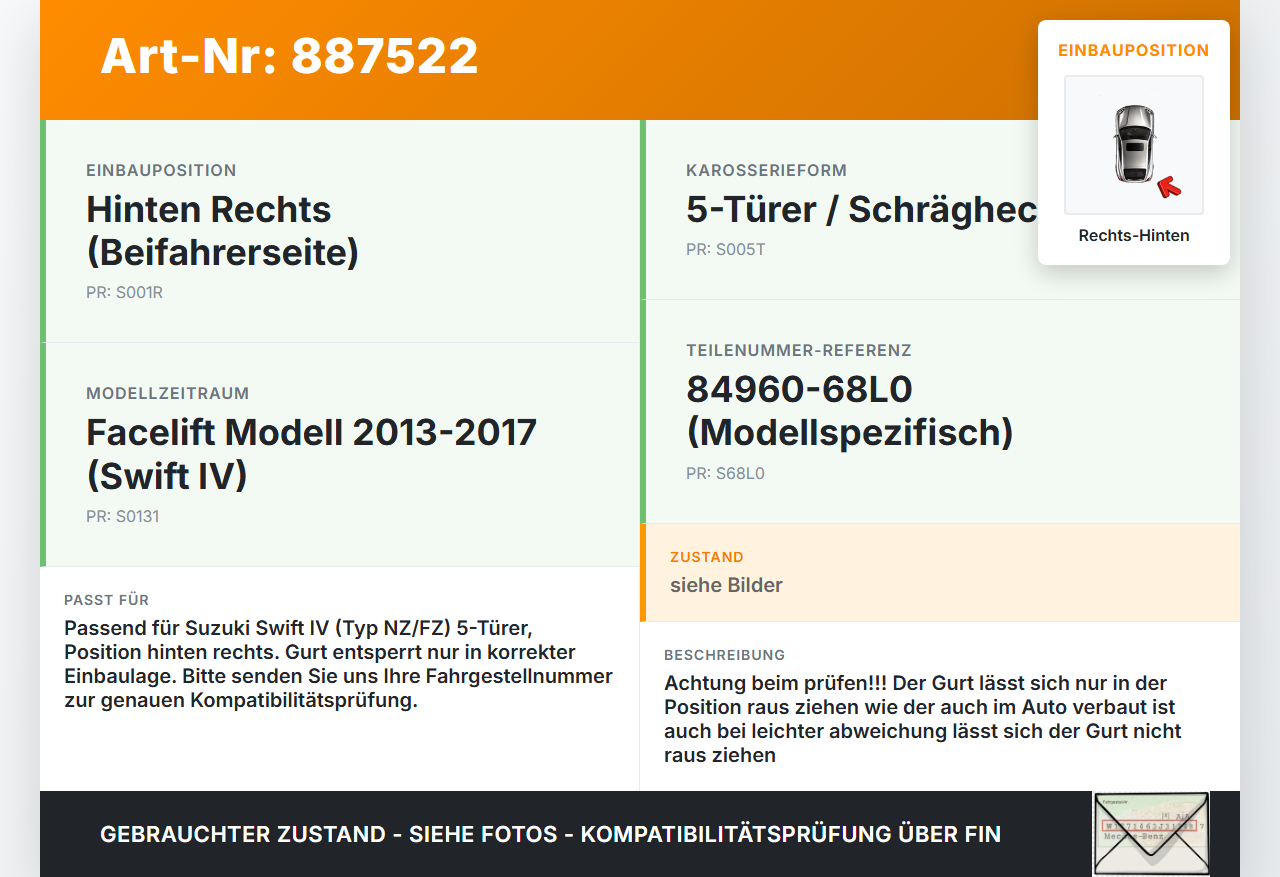This screenshot has height=877, width=1280.
Task: Click the red arrow on car diagram
Action: pyautogui.click(x=1168, y=186)
